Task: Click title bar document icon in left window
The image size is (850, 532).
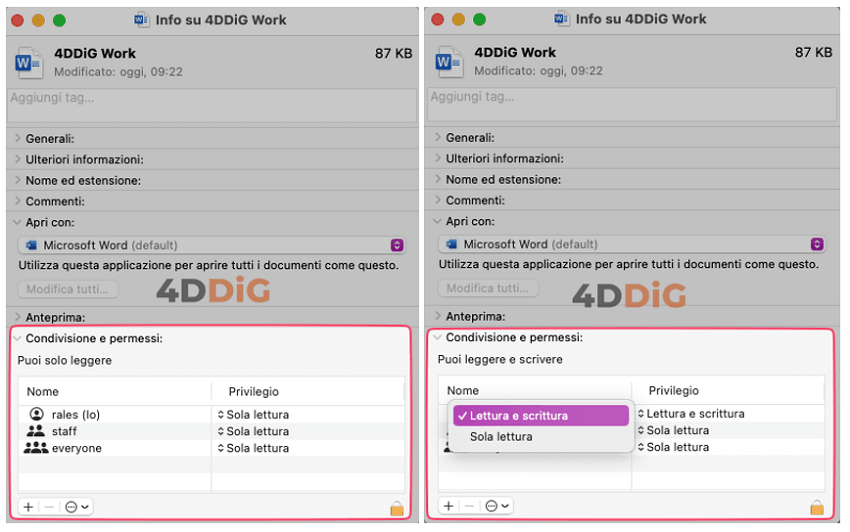Action: (x=141, y=20)
